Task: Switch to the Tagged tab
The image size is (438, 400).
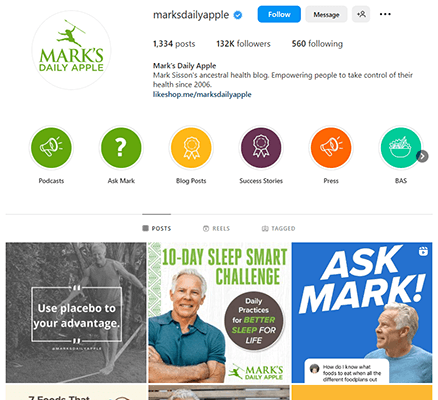Action: pos(278,228)
